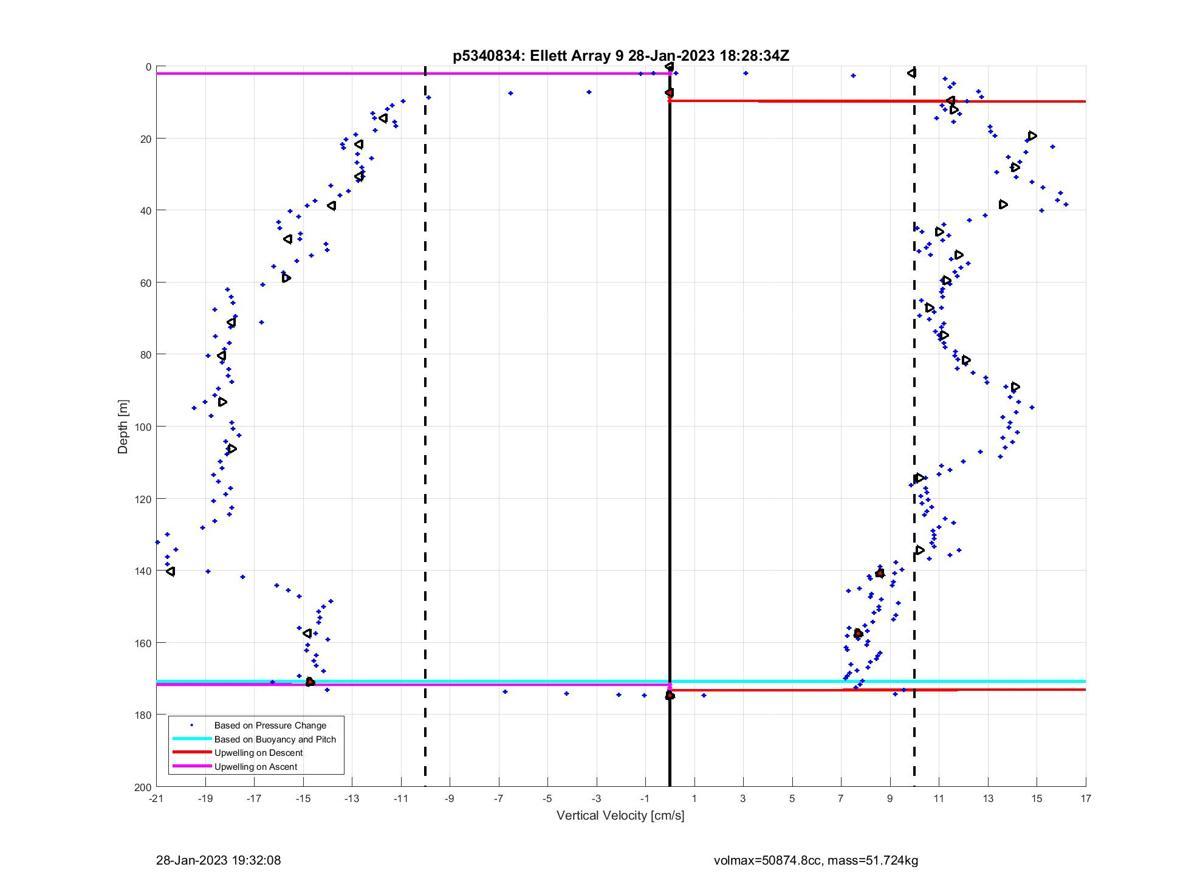Screen dimensions: 1200x885
Task: Click depth tick label '200'
Action: 143,787
